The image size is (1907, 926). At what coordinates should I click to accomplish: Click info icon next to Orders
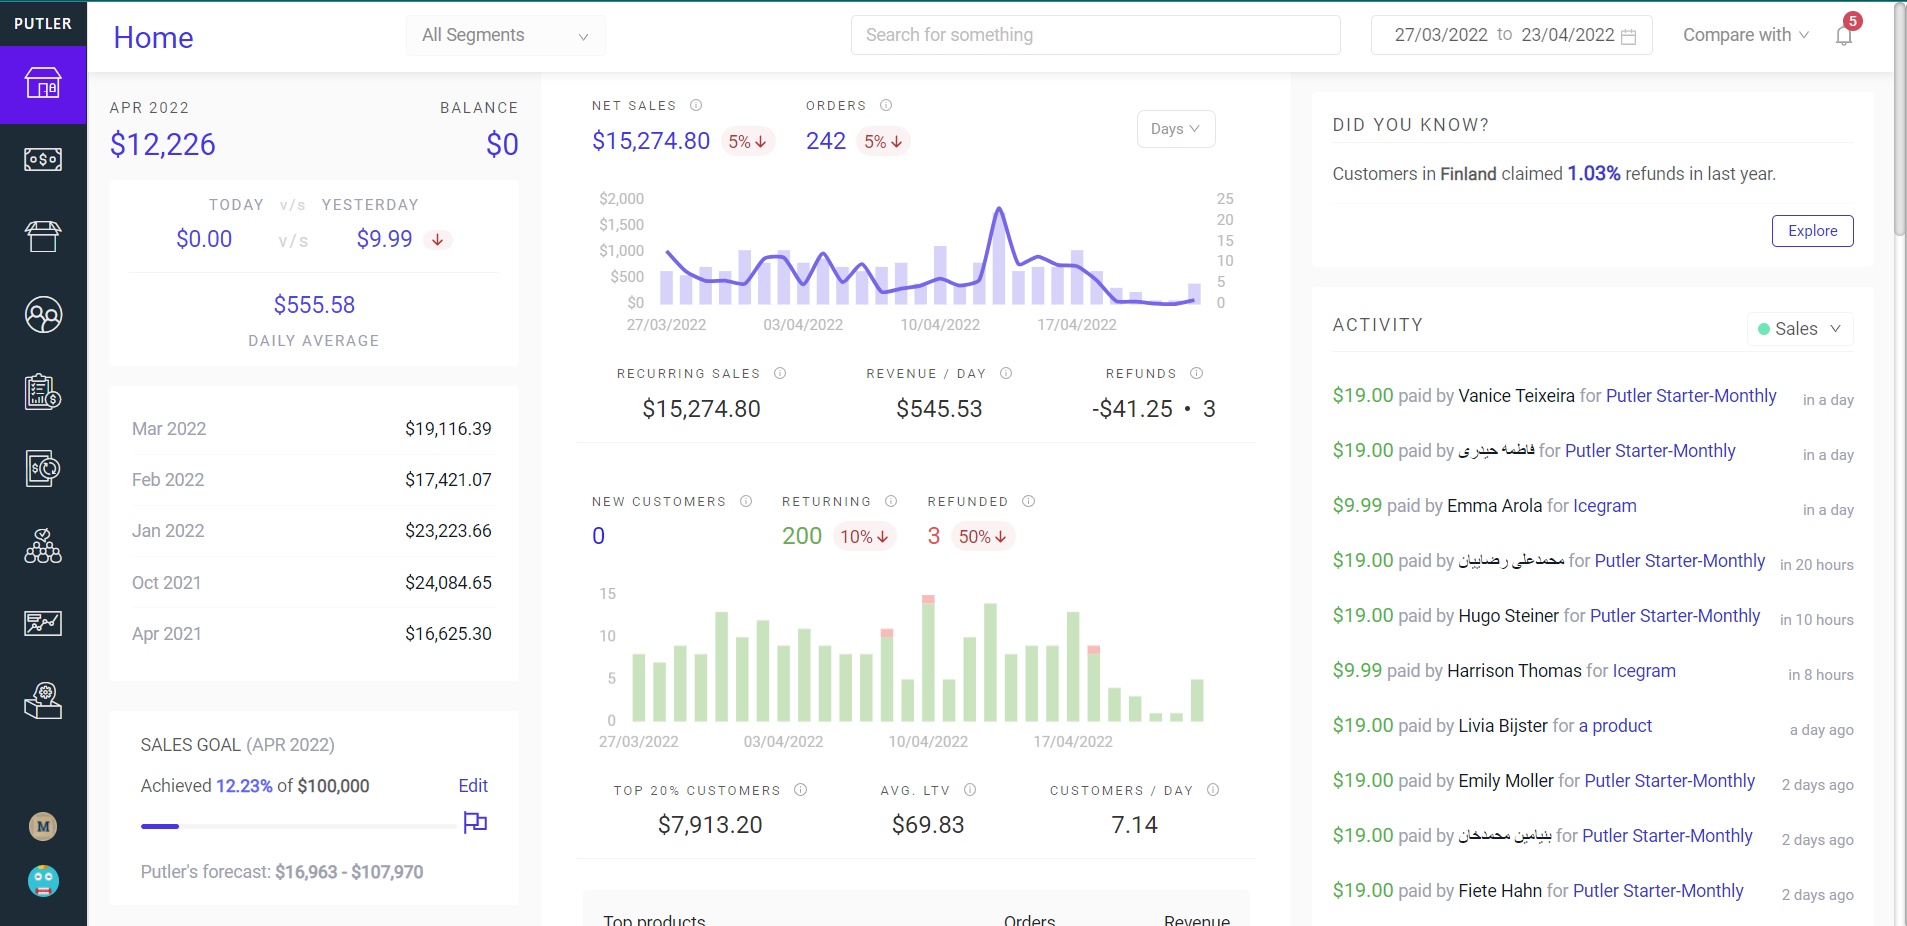[x=886, y=105]
